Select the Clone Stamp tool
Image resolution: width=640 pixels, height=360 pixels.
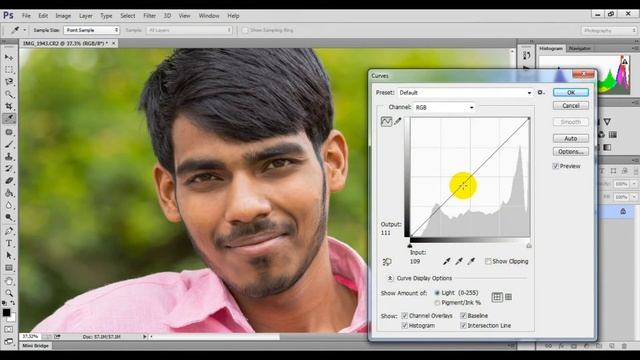(9, 156)
